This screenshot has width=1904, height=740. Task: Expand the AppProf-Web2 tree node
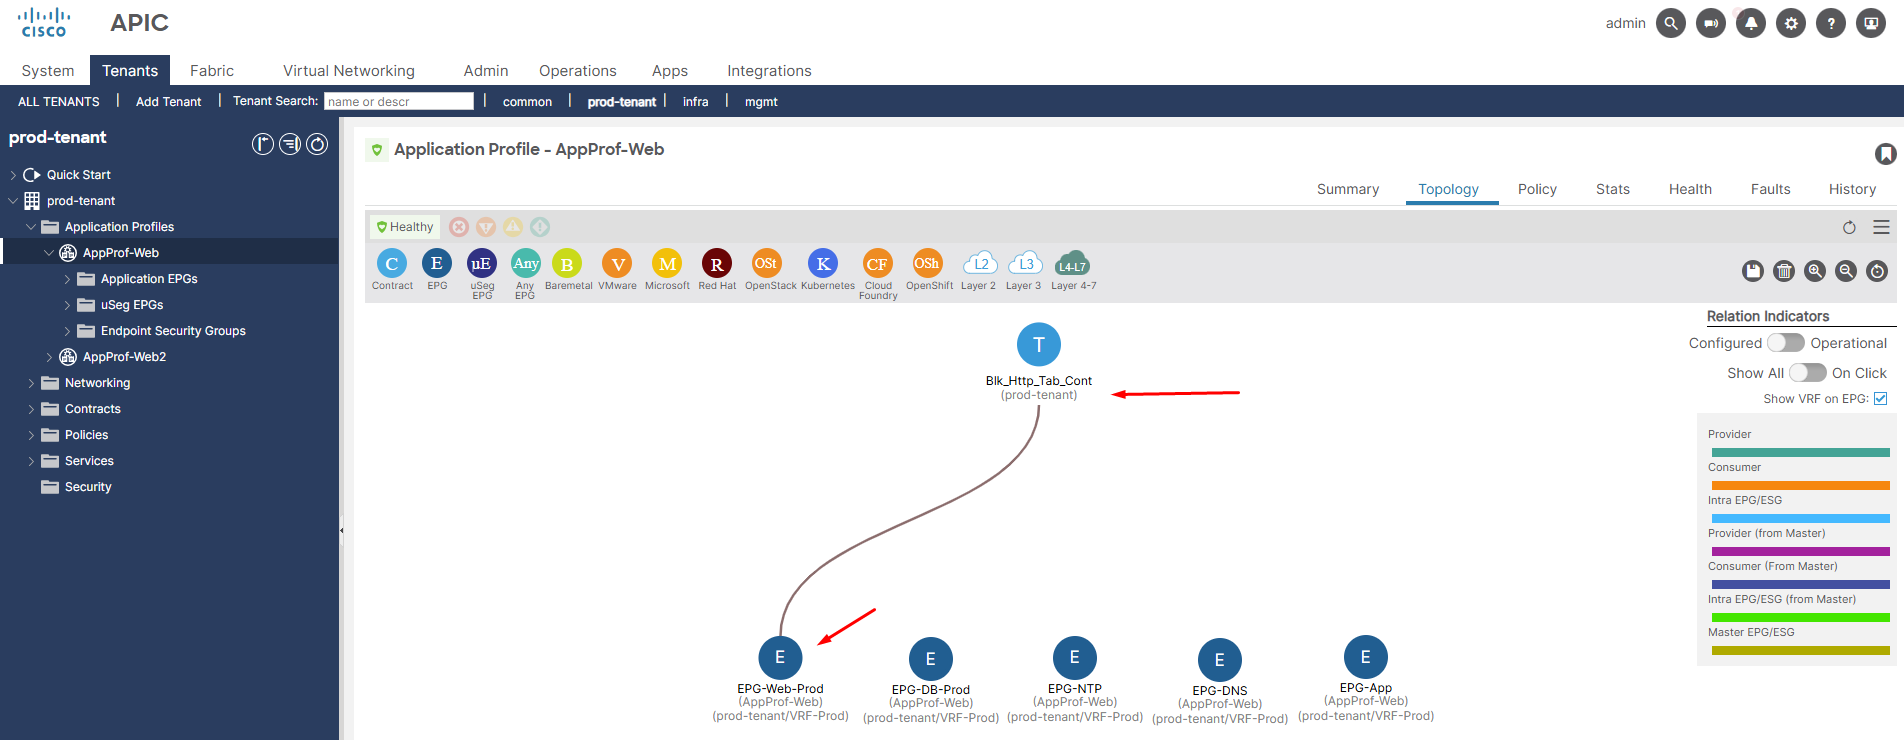pyautogui.click(x=49, y=357)
